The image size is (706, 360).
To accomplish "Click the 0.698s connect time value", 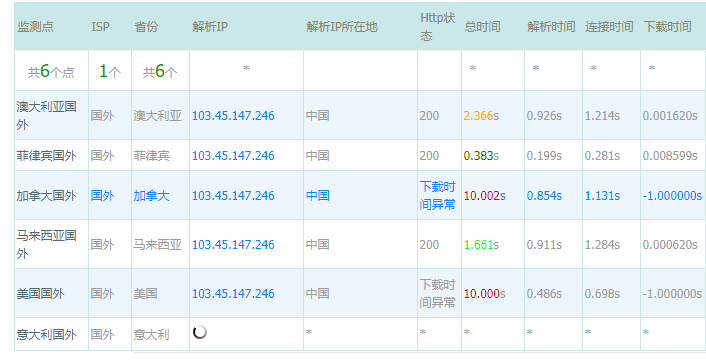I will point(602,294).
